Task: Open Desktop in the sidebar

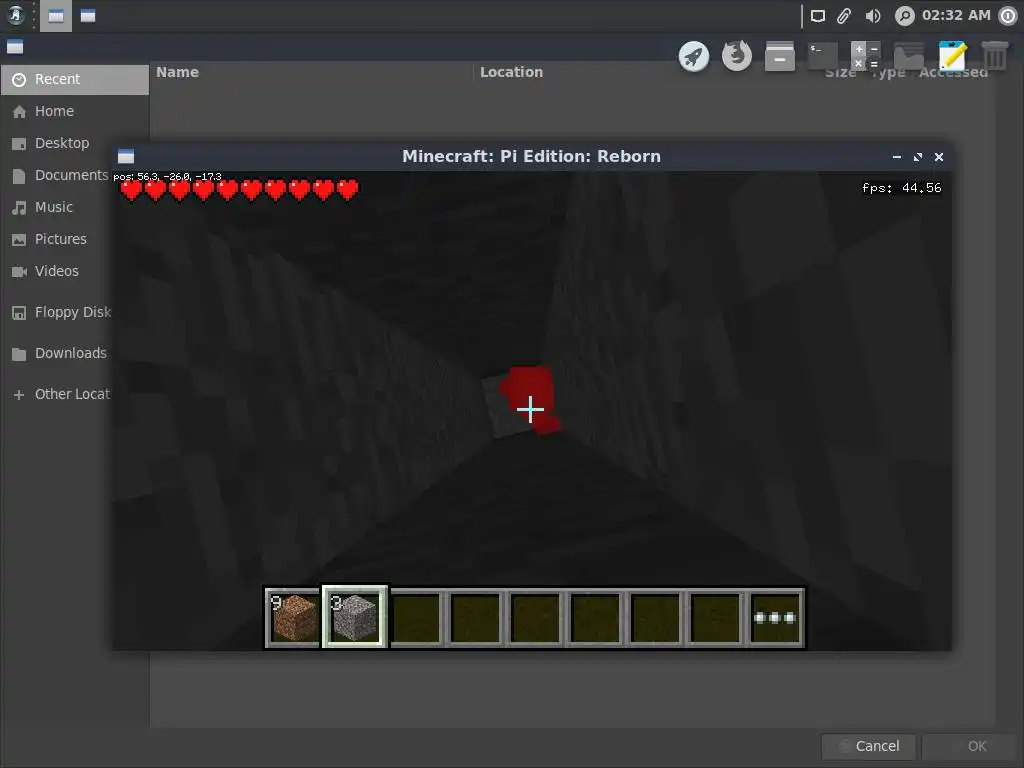Action: (x=57, y=143)
